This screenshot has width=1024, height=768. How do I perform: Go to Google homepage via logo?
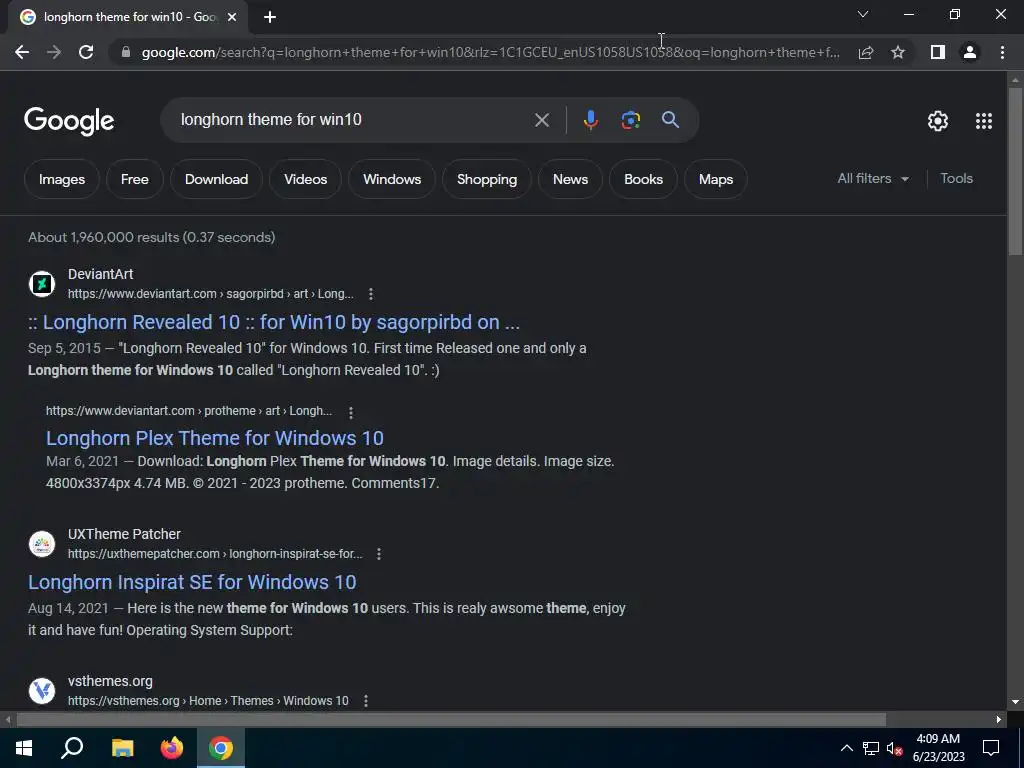coord(69,121)
